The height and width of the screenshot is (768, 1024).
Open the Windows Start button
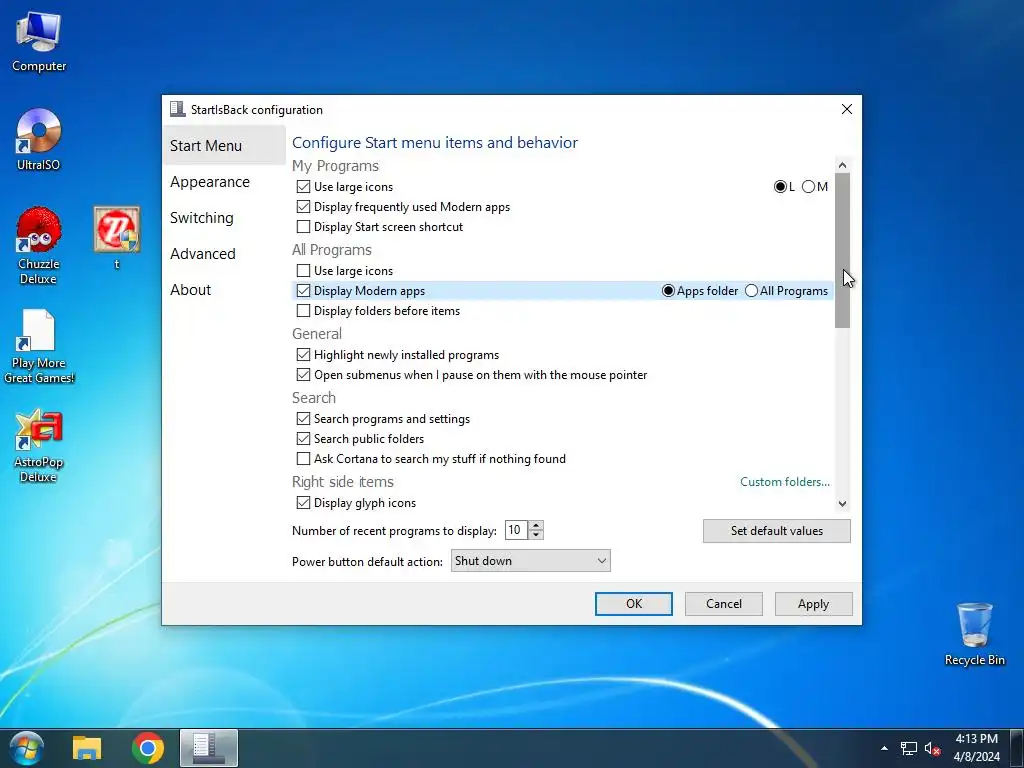pos(26,748)
